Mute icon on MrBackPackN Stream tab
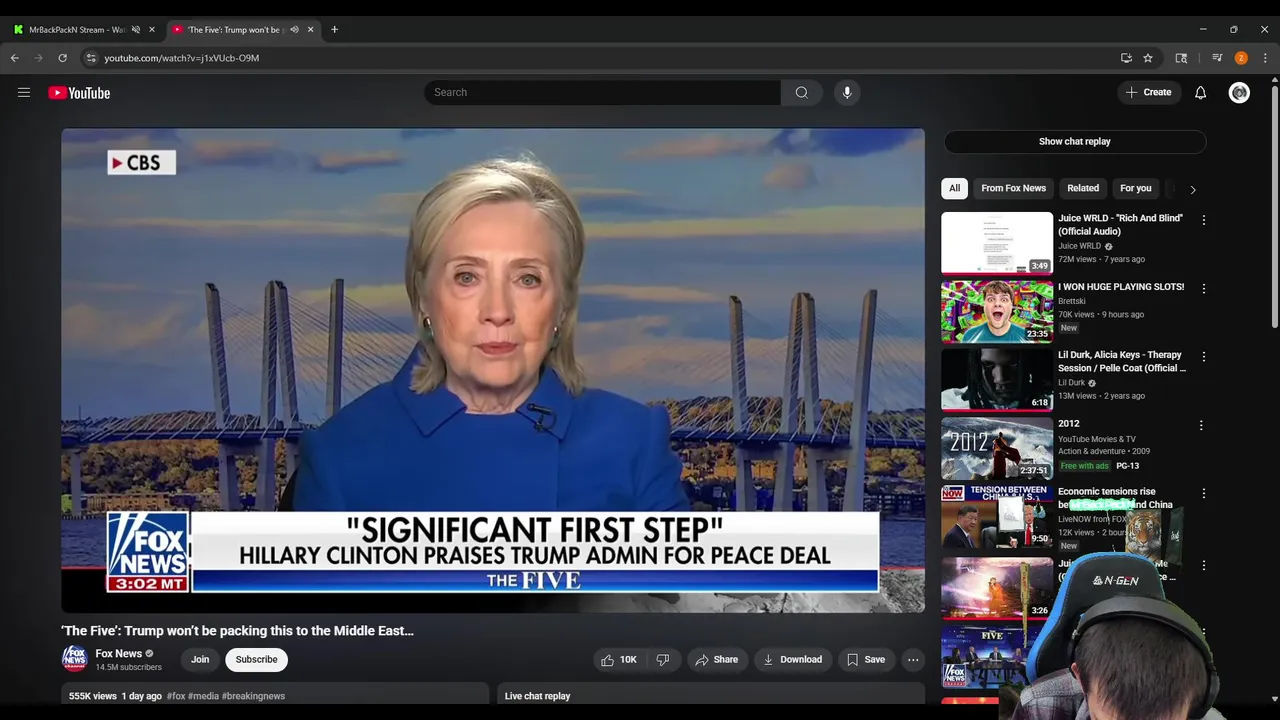This screenshot has width=1280, height=720. 136,30
